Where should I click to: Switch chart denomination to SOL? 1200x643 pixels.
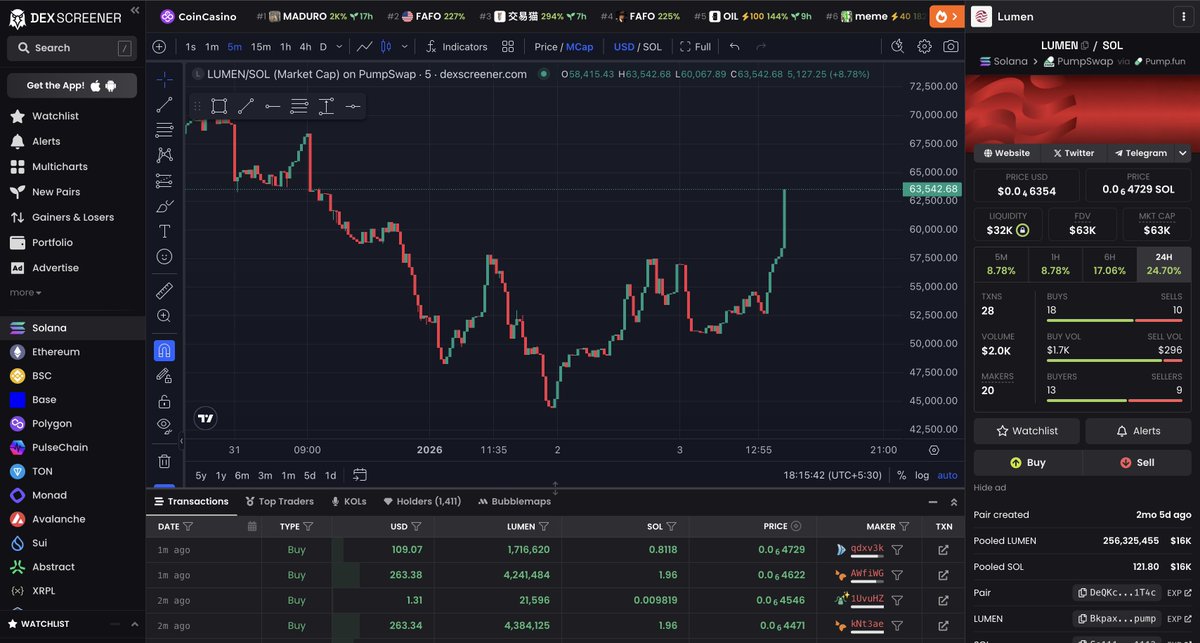(652, 46)
